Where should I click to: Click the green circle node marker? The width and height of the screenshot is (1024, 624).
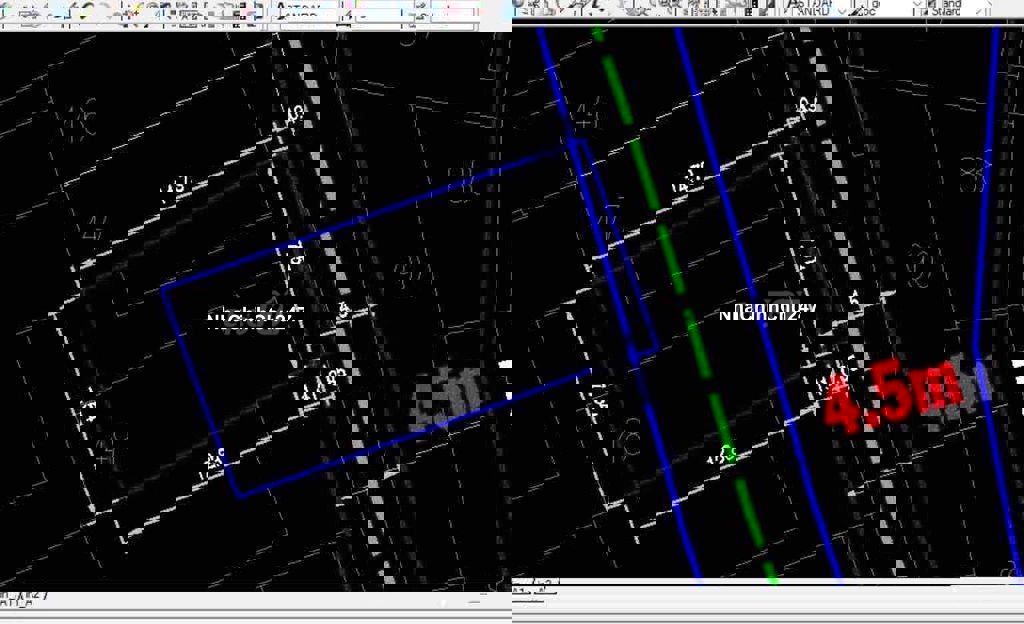coord(729,454)
